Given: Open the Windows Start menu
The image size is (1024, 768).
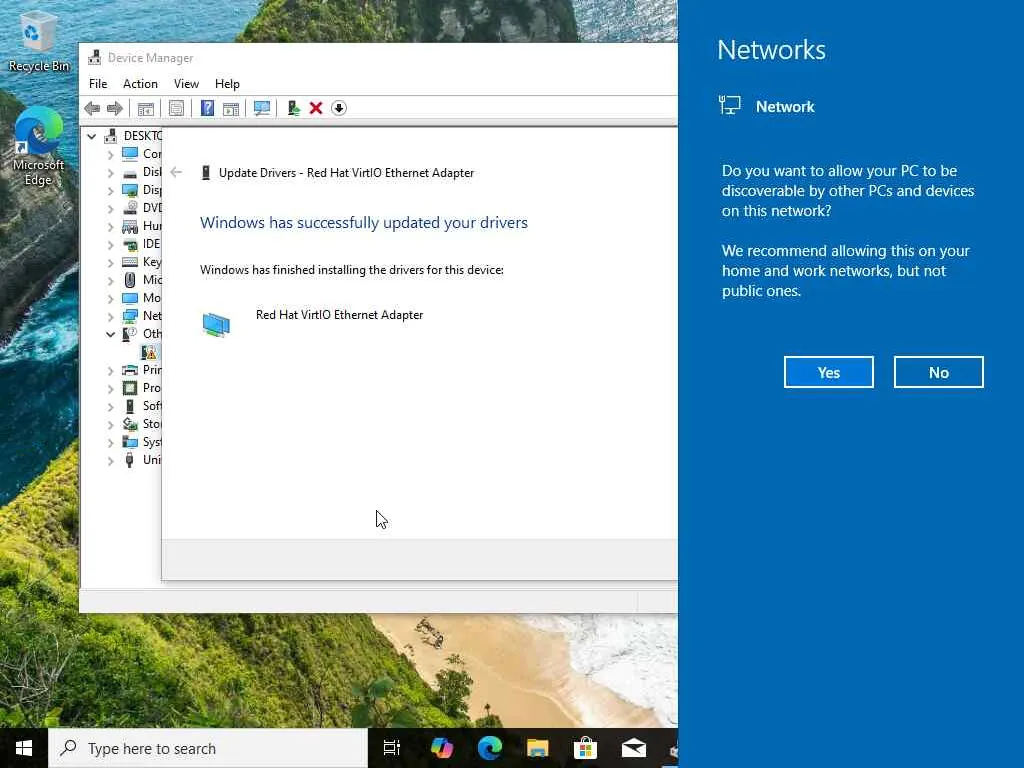Looking at the screenshot, I should point(24,748).
